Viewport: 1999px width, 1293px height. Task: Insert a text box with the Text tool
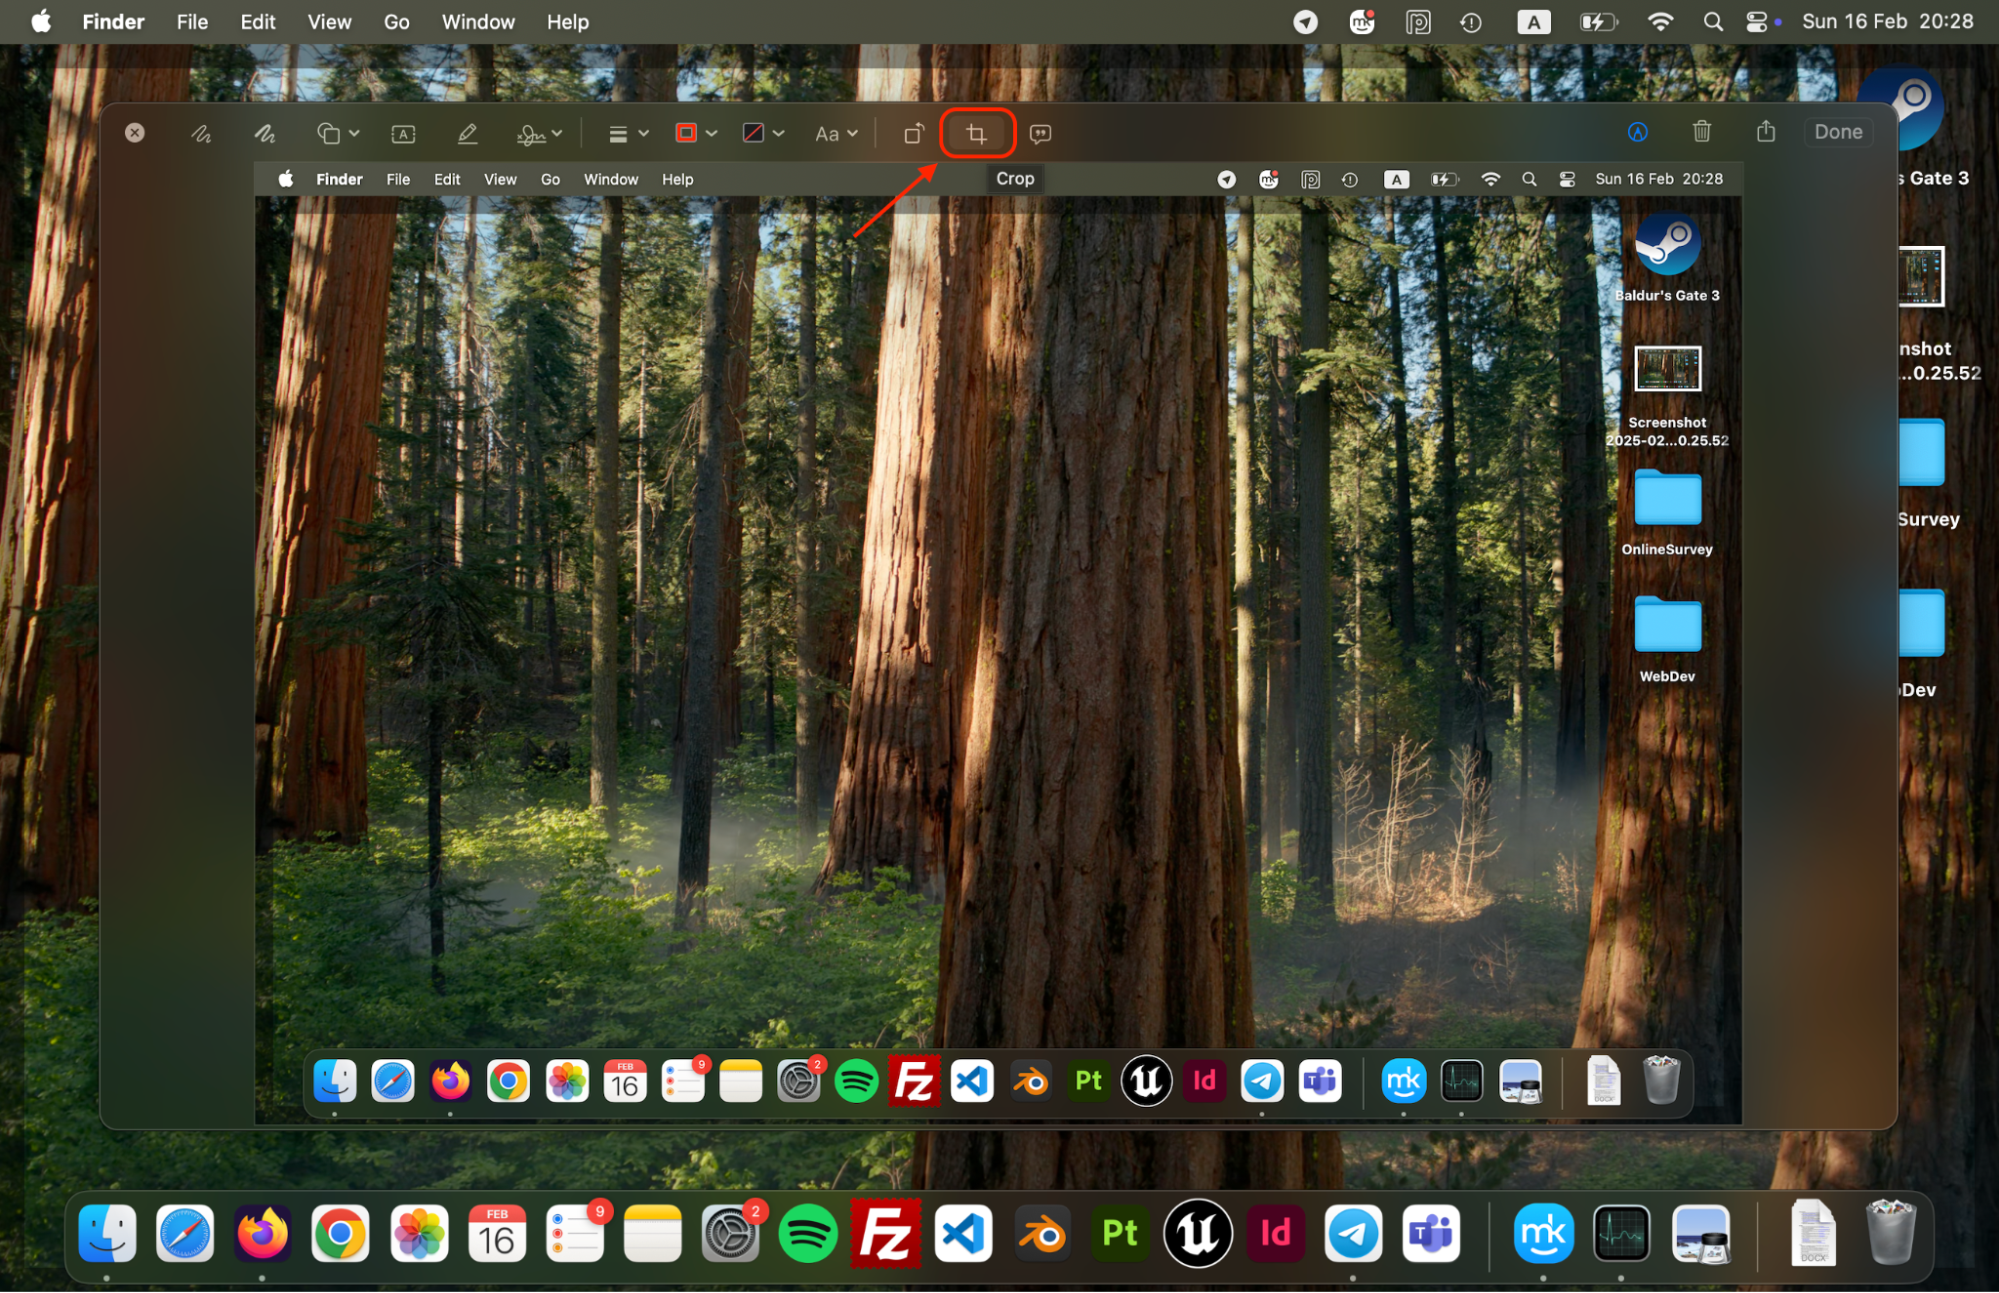pos(402,132)
